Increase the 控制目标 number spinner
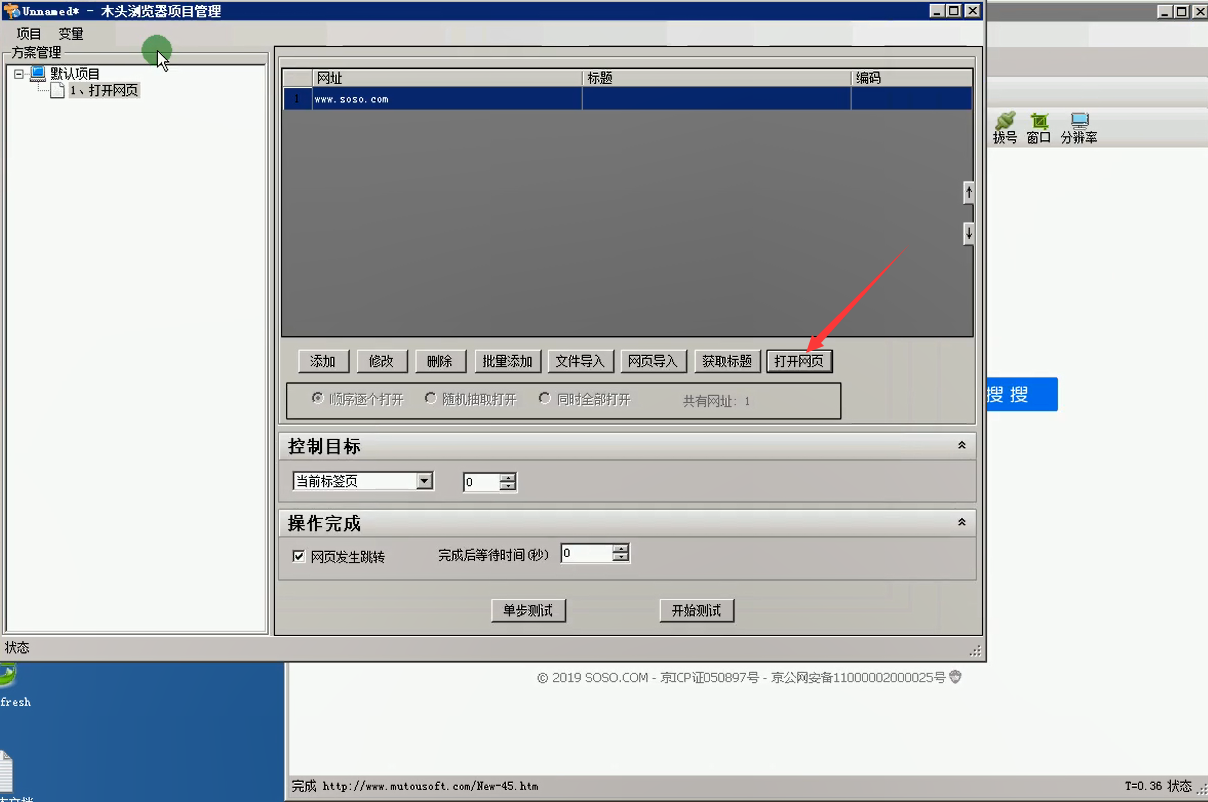 click(508, 477)
